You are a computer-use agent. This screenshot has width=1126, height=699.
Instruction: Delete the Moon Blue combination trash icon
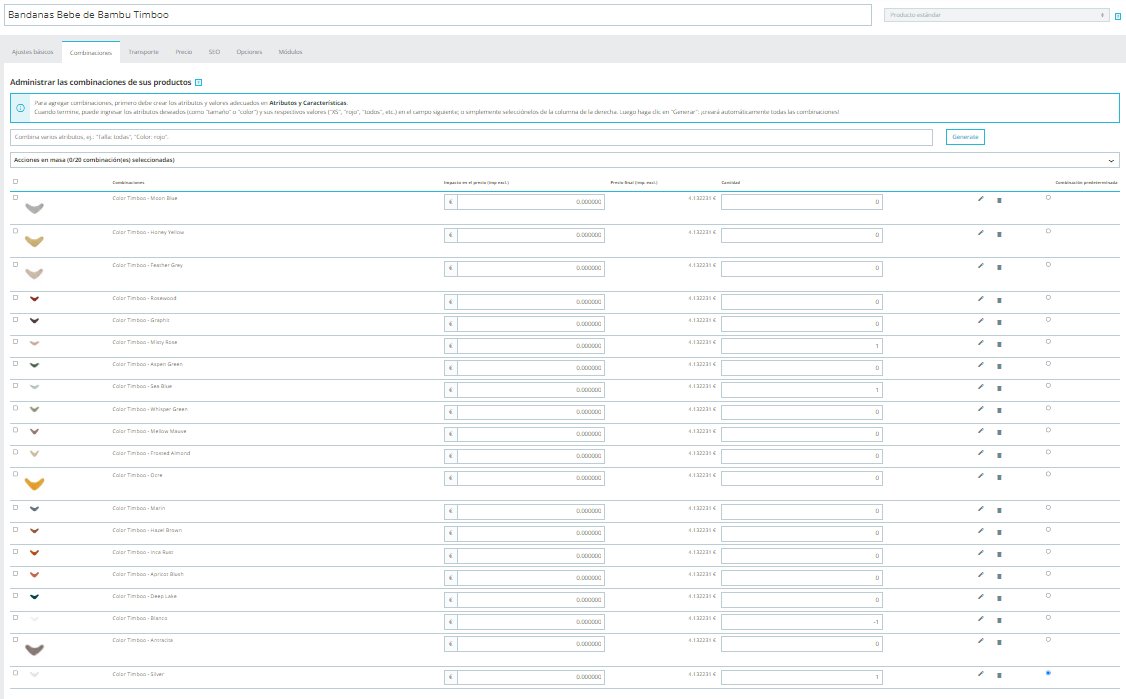[999, 200]
